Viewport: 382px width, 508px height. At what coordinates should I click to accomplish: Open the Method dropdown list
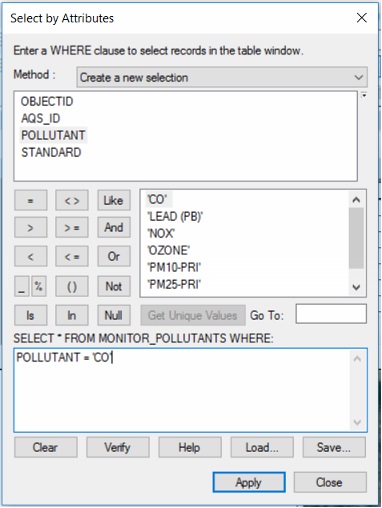coord(222,77)
